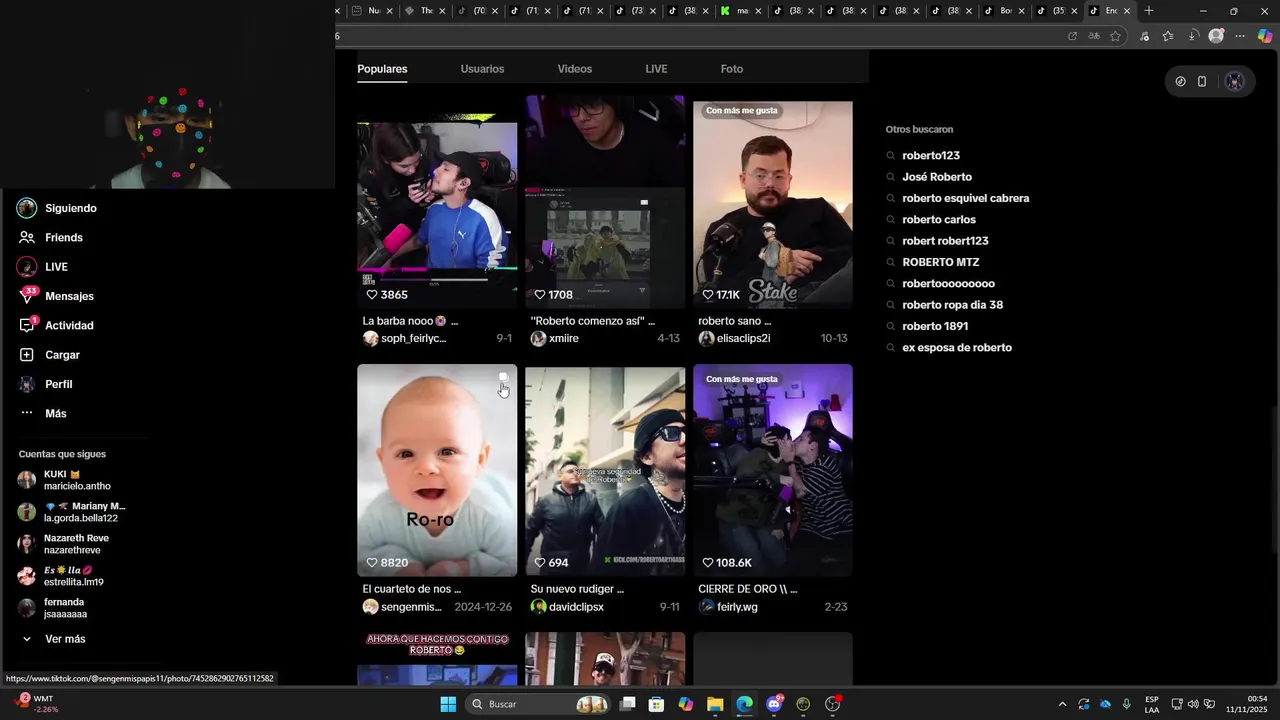Switch to the LIVE results tab

tap(656, 69)
